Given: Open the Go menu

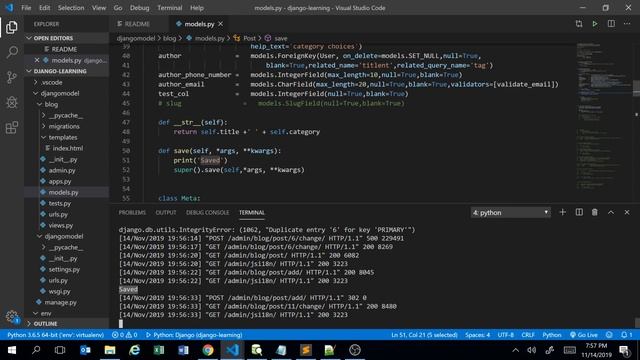Looking at the screenshot, I should pos(118,8).
